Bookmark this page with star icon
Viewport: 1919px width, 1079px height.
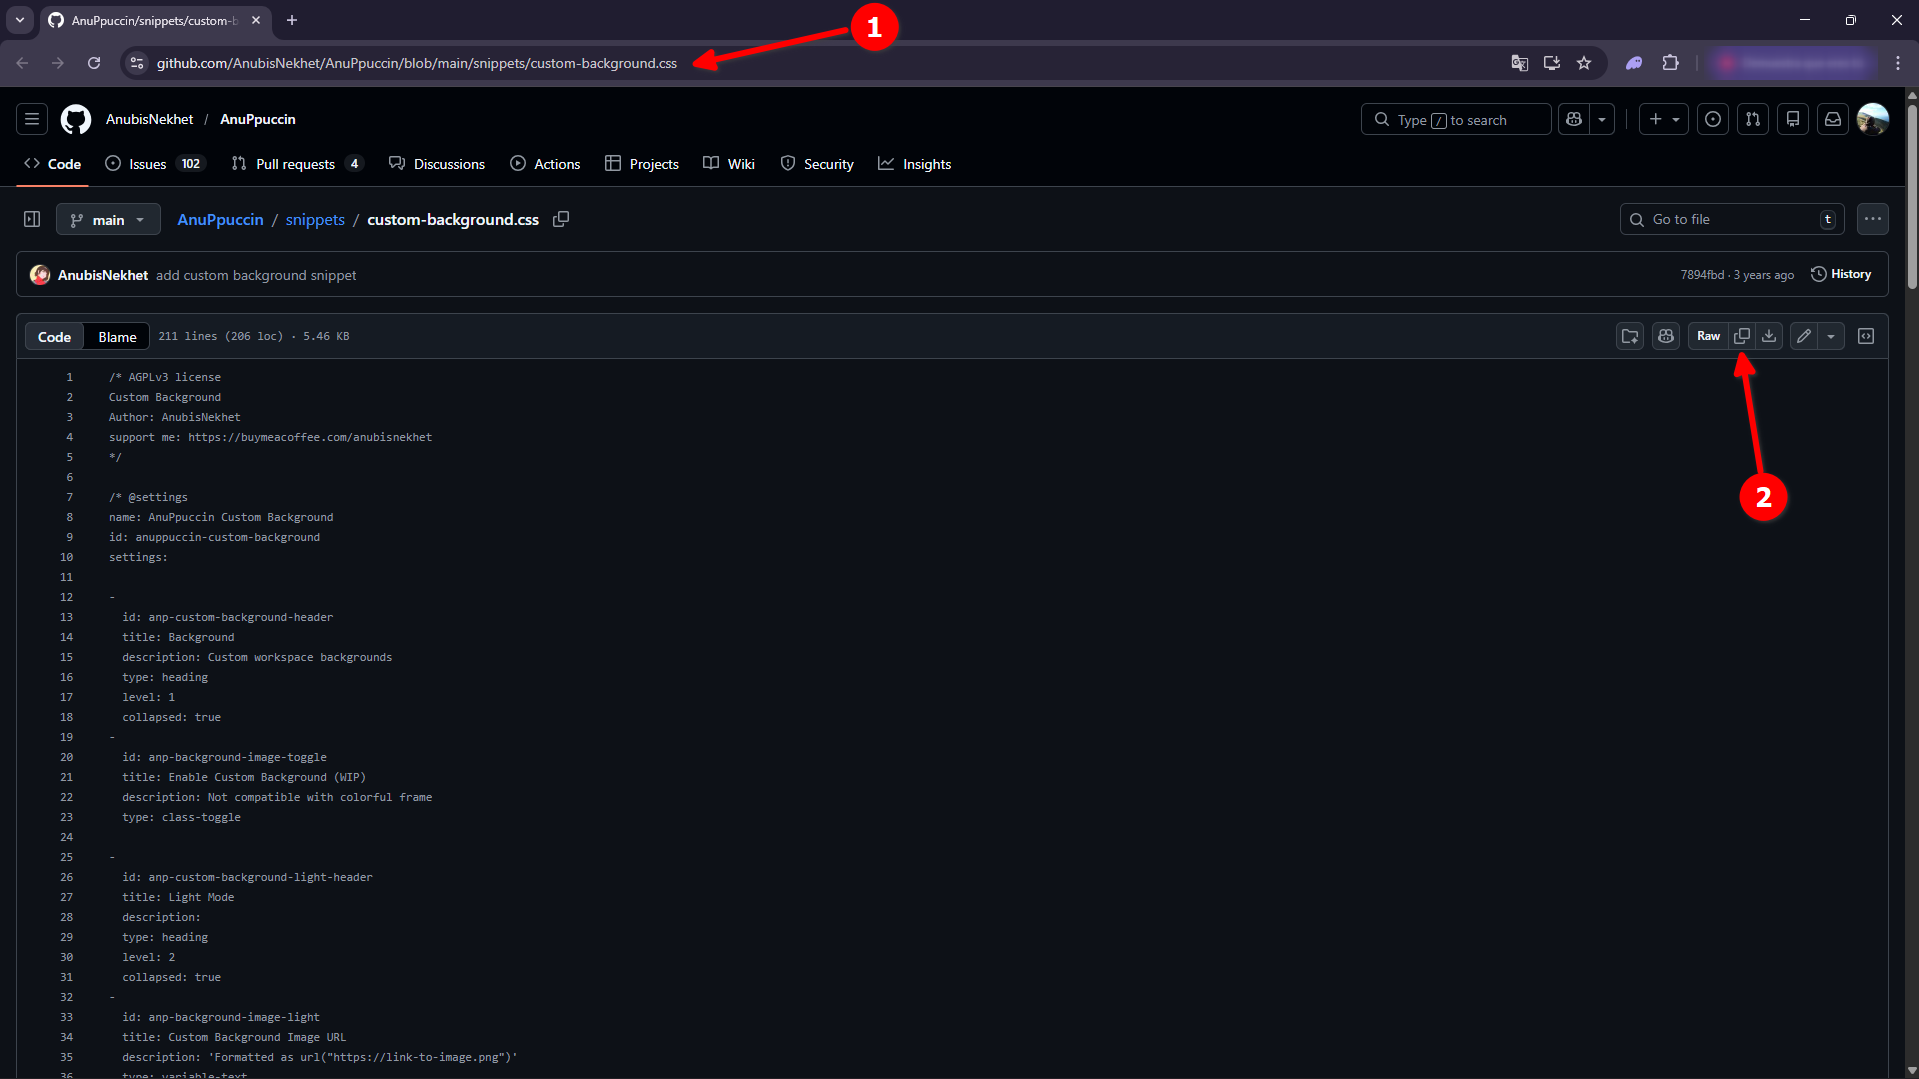click(1584, 63)
